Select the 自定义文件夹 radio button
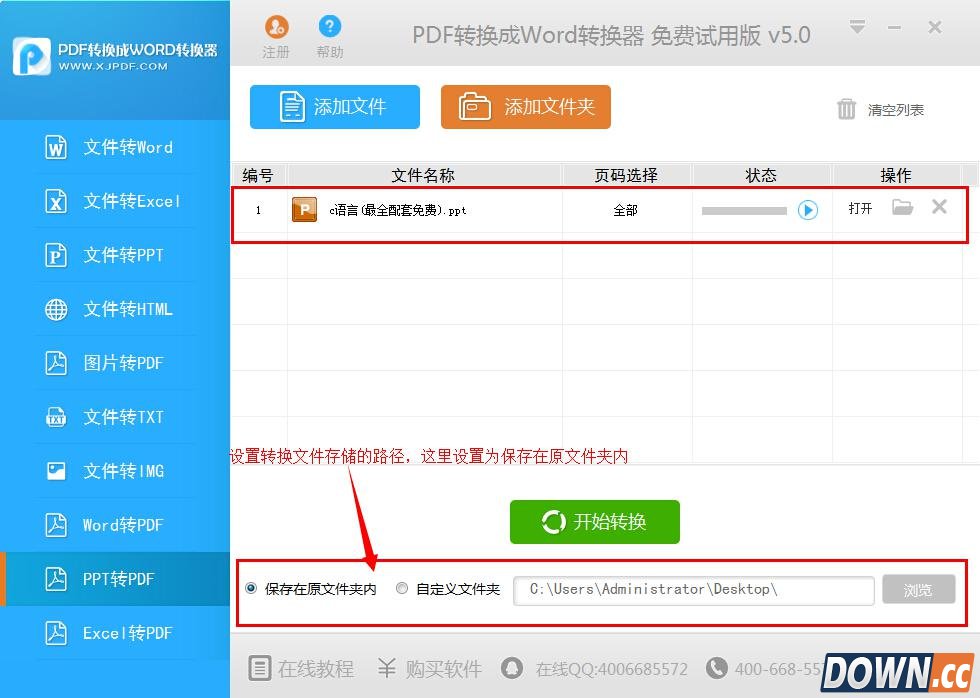 pyautogui.click(x=402, y=589)
